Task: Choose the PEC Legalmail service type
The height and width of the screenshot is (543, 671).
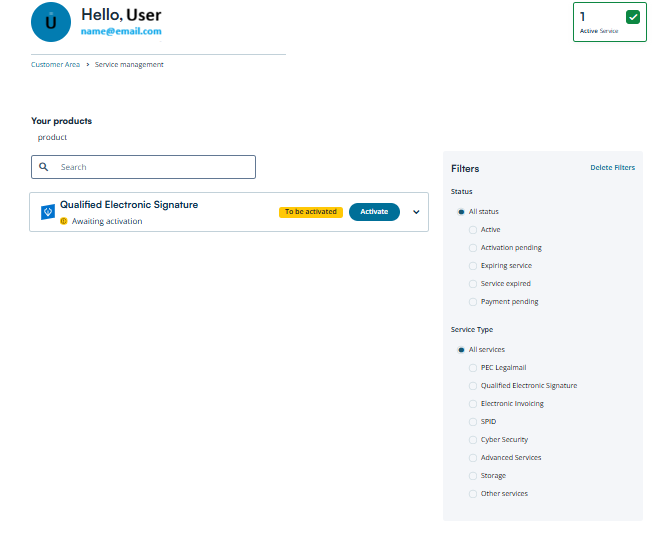Action: (473, 368)
